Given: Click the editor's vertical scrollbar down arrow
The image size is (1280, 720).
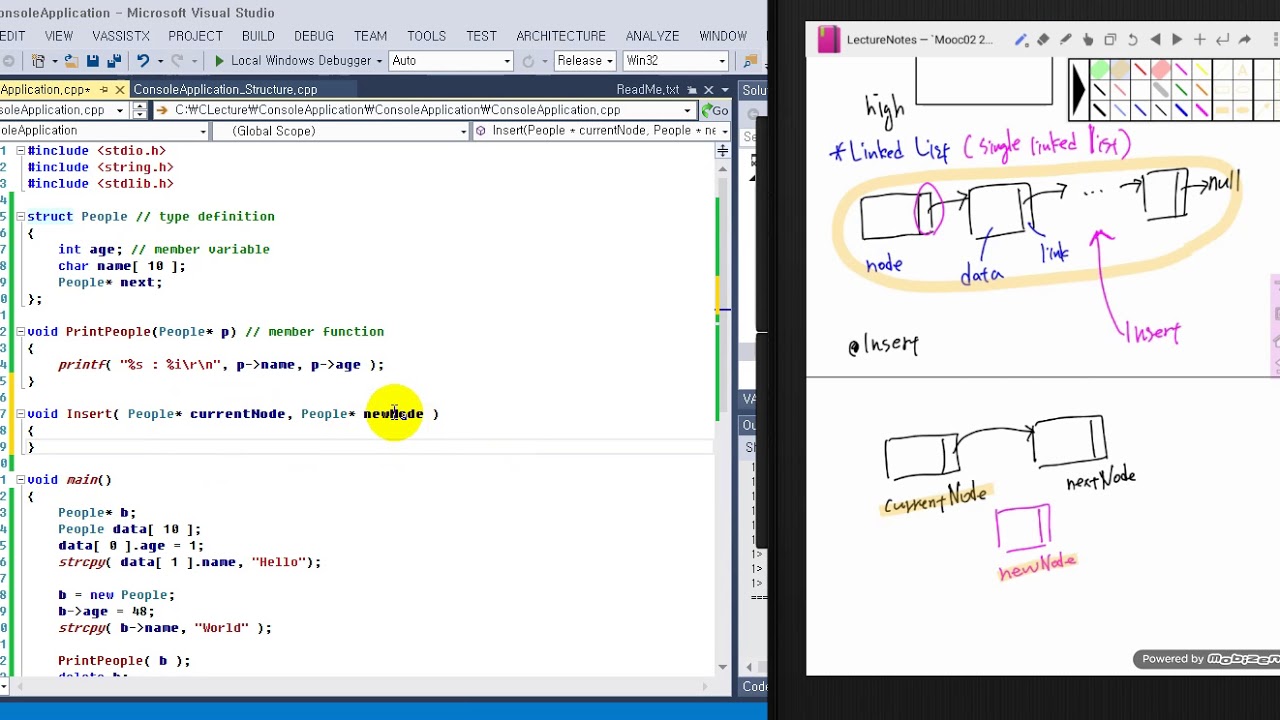Looking at the screenshot, I should tap(723, 667).
